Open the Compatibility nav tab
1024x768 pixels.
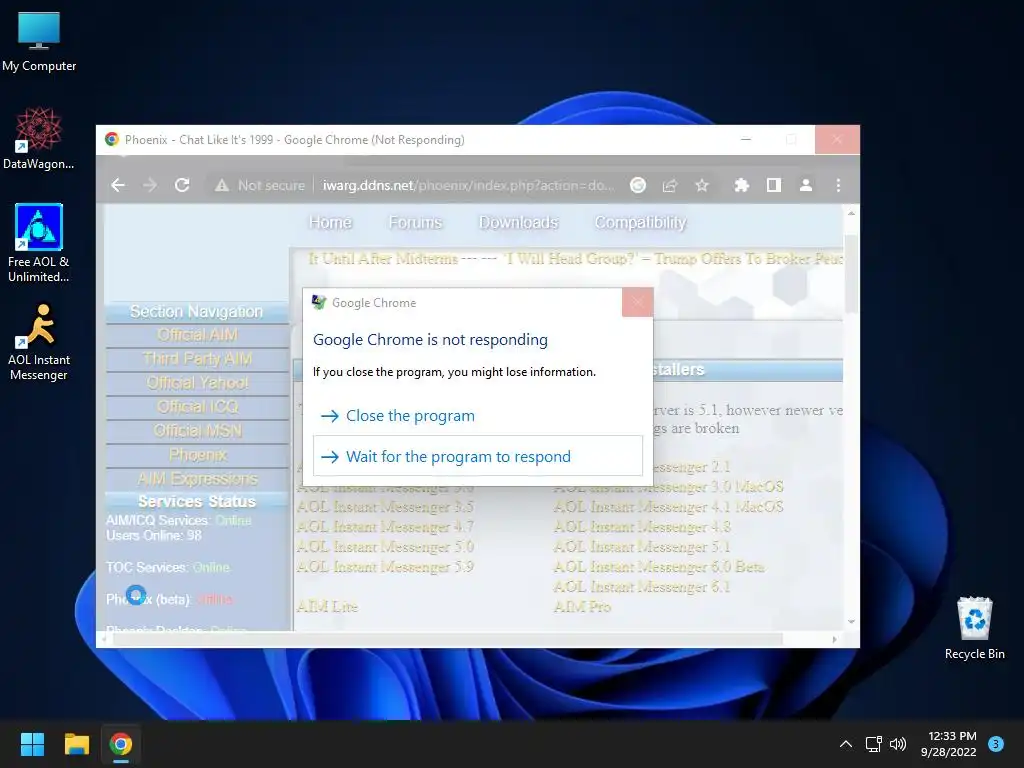click(x=640, y=223)
